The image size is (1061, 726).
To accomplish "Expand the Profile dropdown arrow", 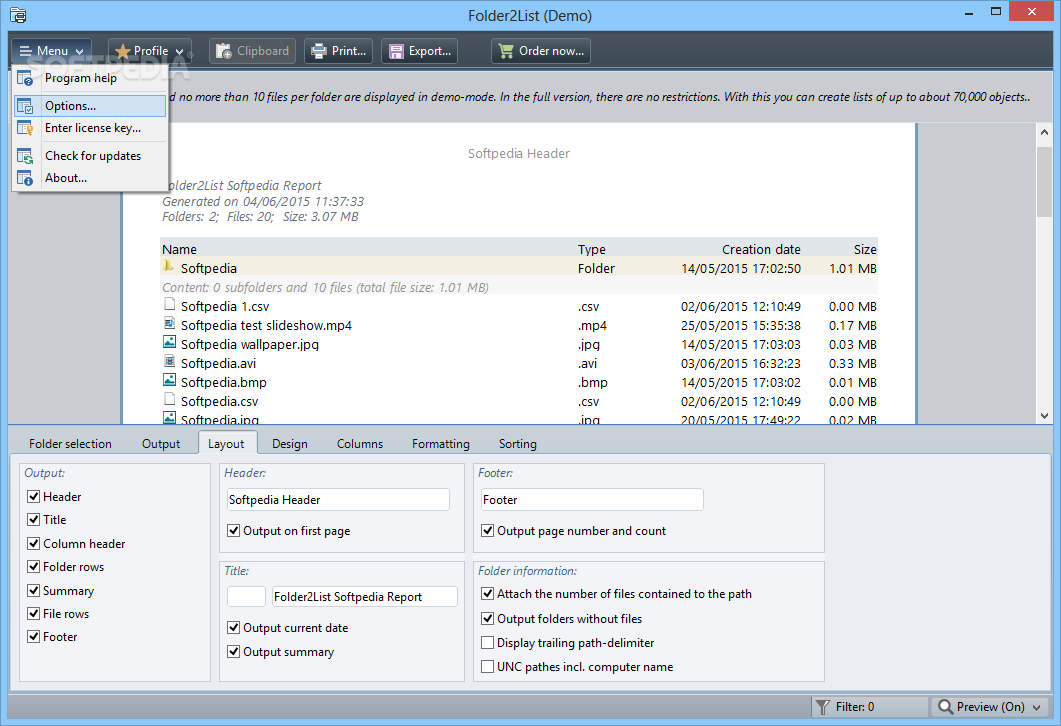I will click(x=179, y=51).
